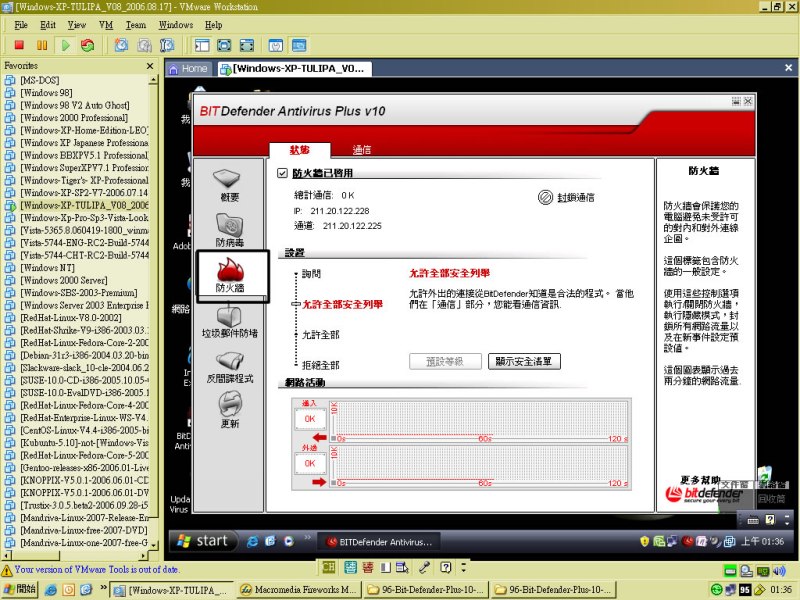Toggle the sidebar with the VMware toolbar icon

[202, 45]
